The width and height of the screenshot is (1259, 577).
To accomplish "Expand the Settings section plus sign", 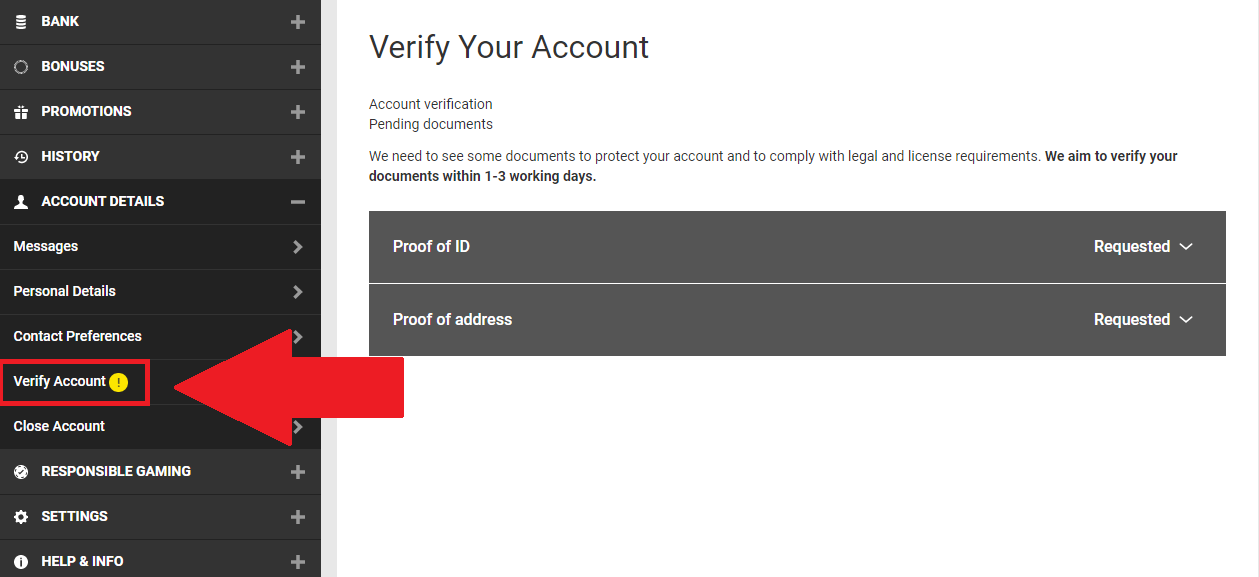I will (297, 517).
